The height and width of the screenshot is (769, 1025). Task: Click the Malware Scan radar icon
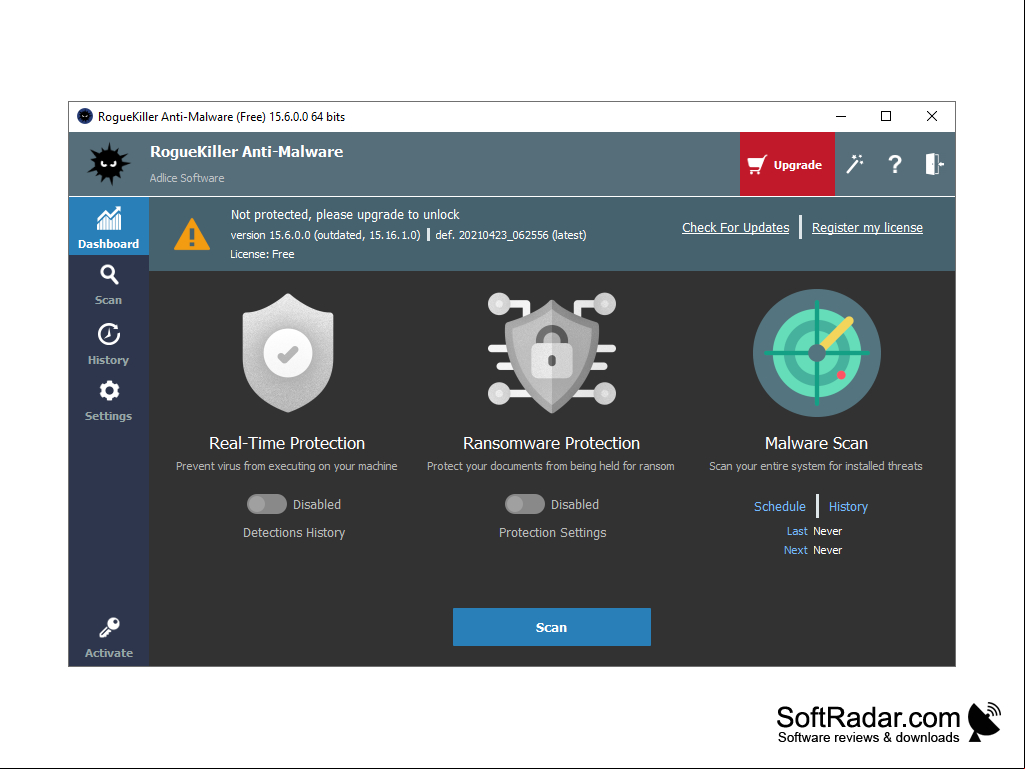(816, 352)
